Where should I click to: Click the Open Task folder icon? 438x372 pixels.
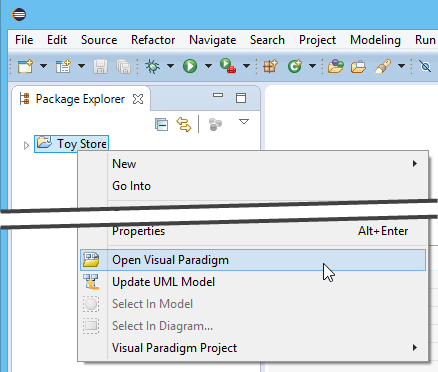pos(358,67)
